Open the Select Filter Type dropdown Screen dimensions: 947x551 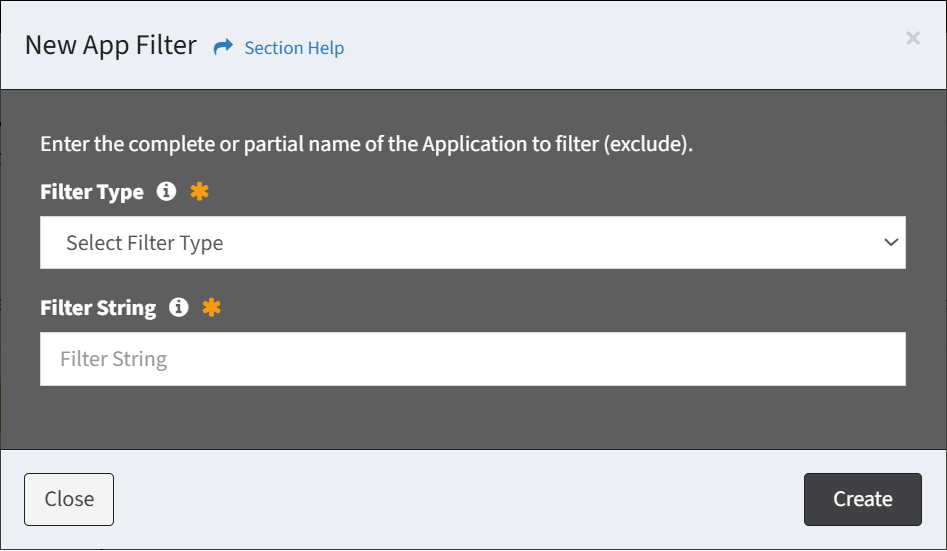472,243
